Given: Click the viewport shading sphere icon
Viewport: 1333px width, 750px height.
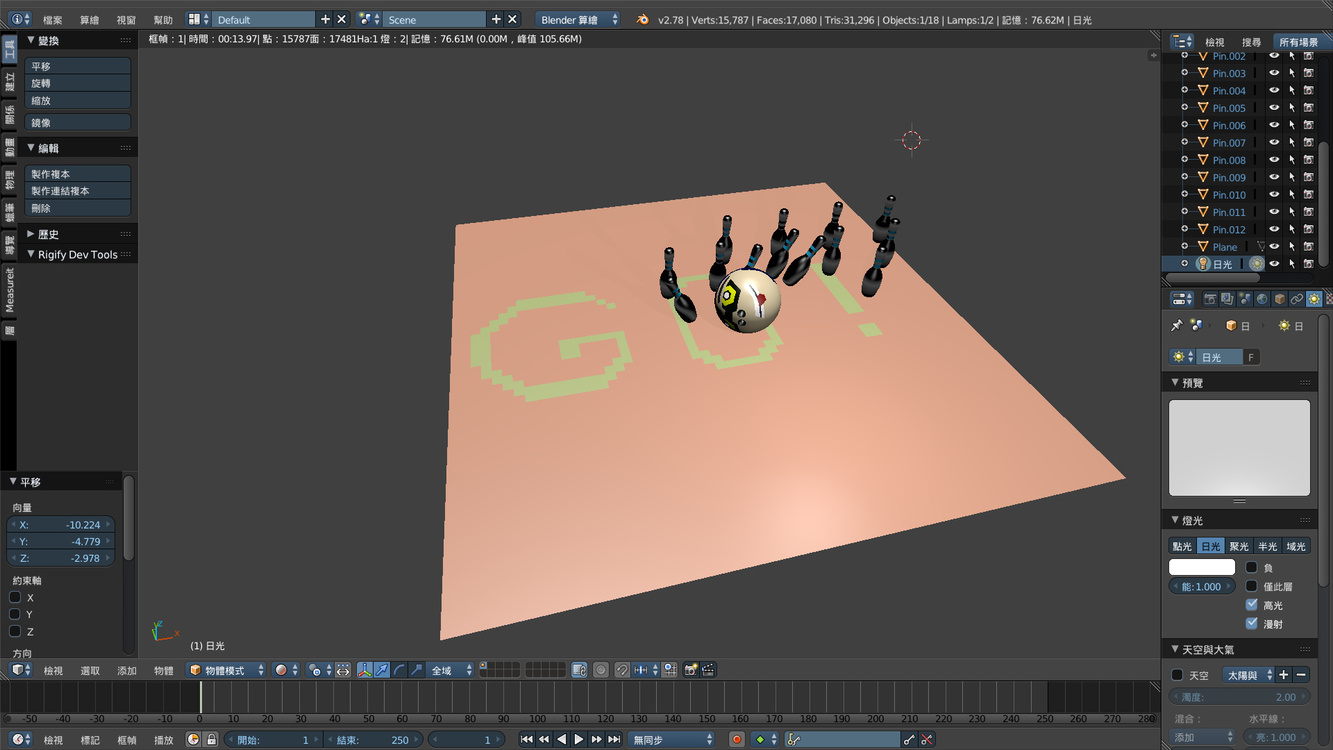Looking at the screenshot, I should pyautogui.click(x=281, y=671).
